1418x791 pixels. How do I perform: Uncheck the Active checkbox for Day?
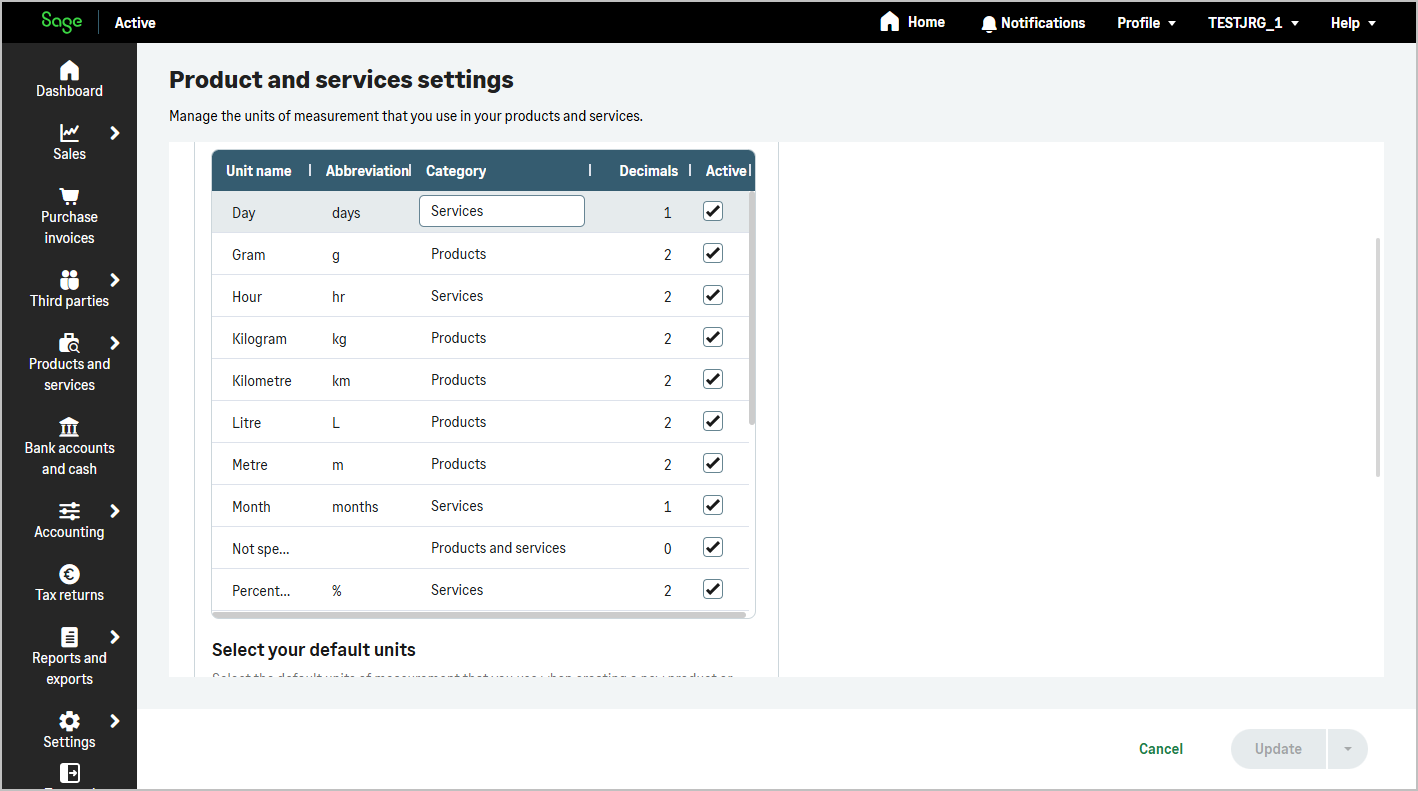point(713,211)
